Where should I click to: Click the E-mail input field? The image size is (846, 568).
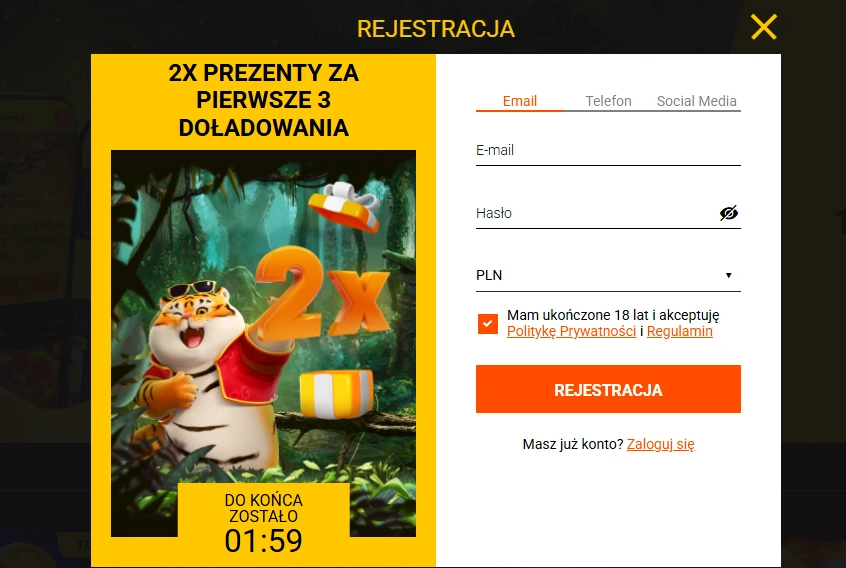click(608, 150)
